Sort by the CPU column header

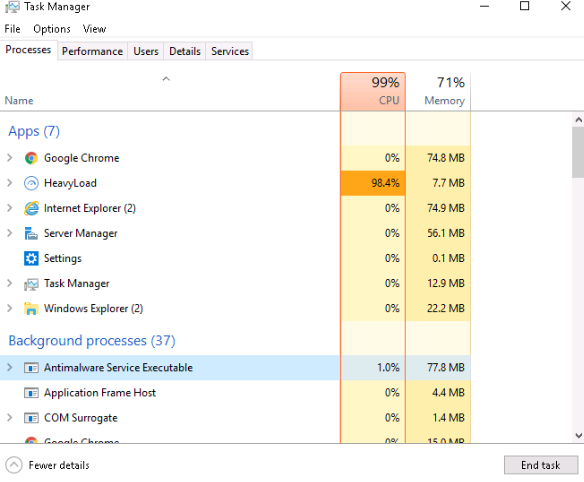coord(373,92)
